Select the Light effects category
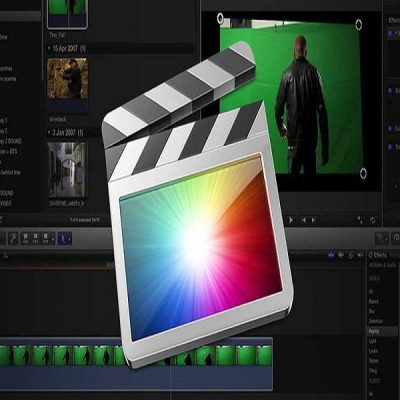 (372, 341)
